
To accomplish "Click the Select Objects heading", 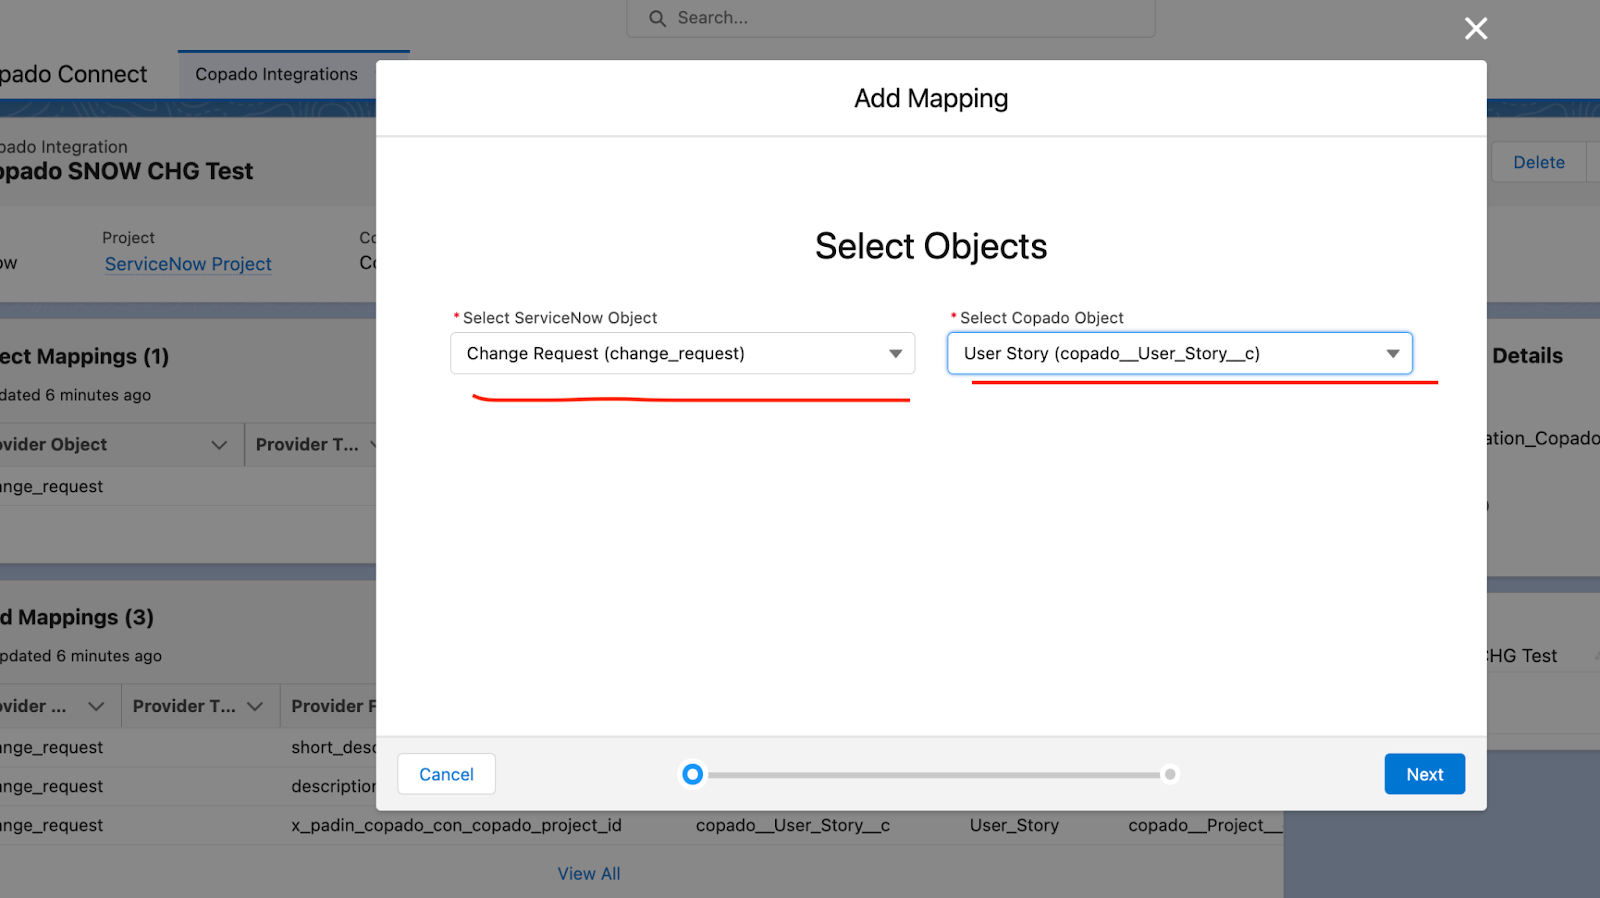I will click(931, 246).
